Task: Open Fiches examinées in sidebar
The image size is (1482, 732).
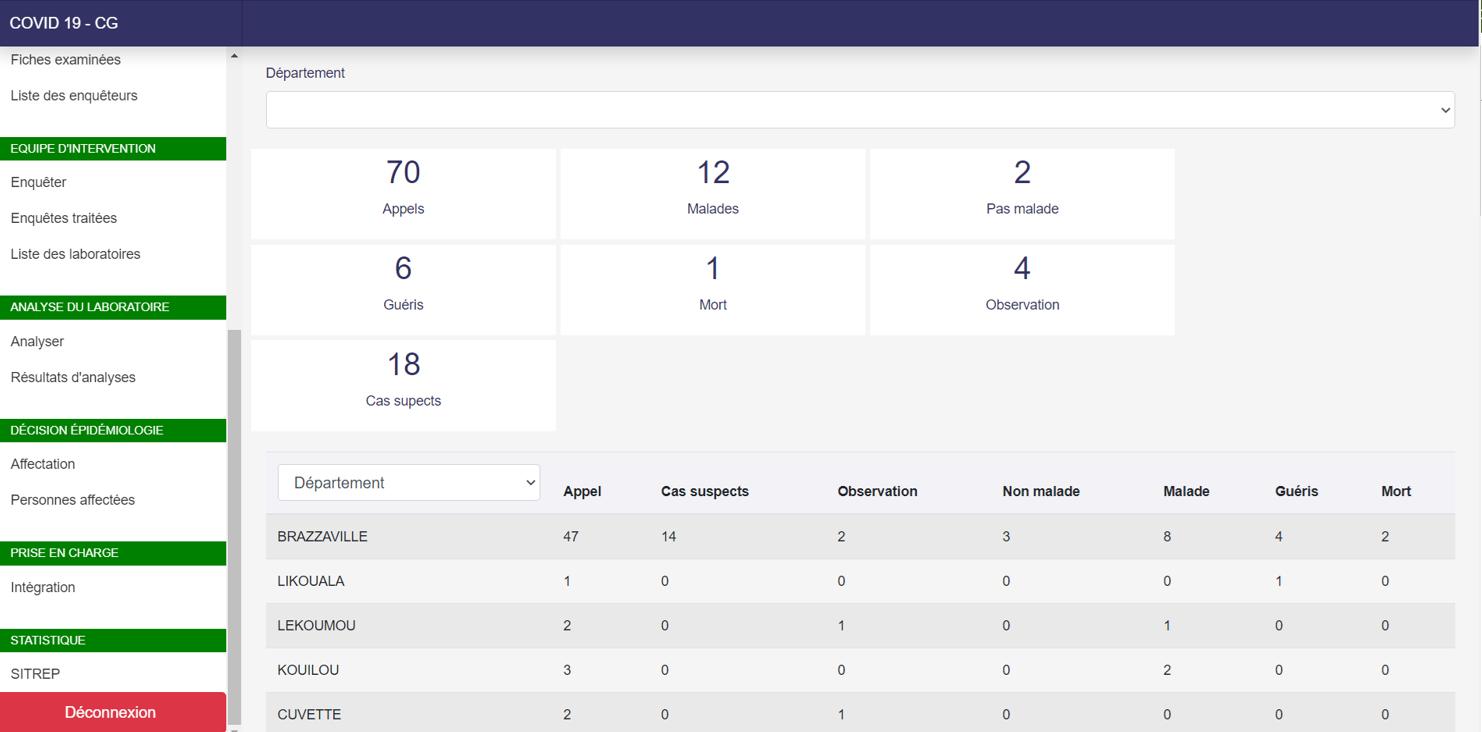Action: 65,60
